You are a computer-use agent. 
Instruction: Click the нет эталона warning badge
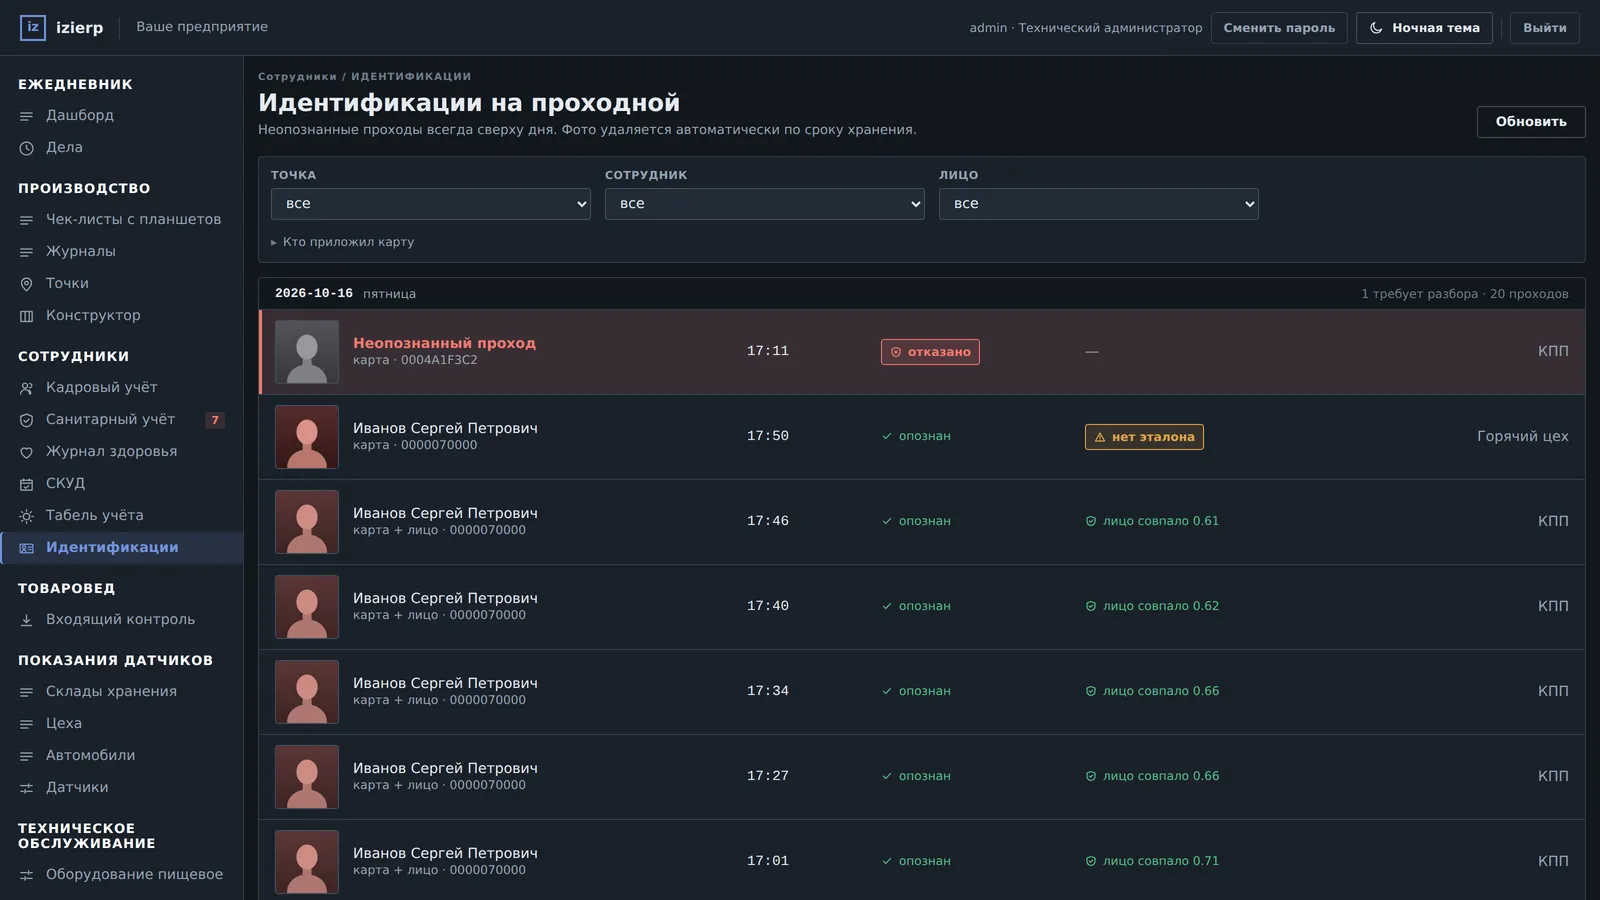pyautogui.click(x=1144, y=437)
